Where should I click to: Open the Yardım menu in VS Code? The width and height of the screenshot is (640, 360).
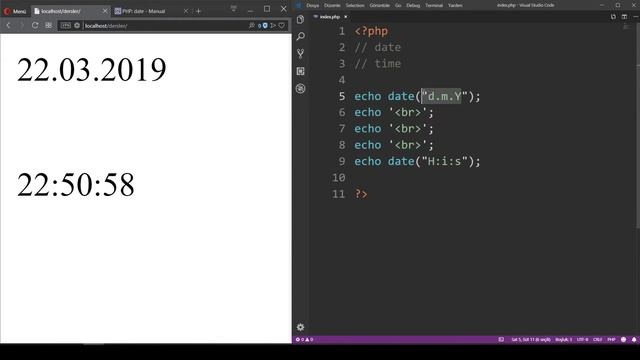click(x=455, y=5)
